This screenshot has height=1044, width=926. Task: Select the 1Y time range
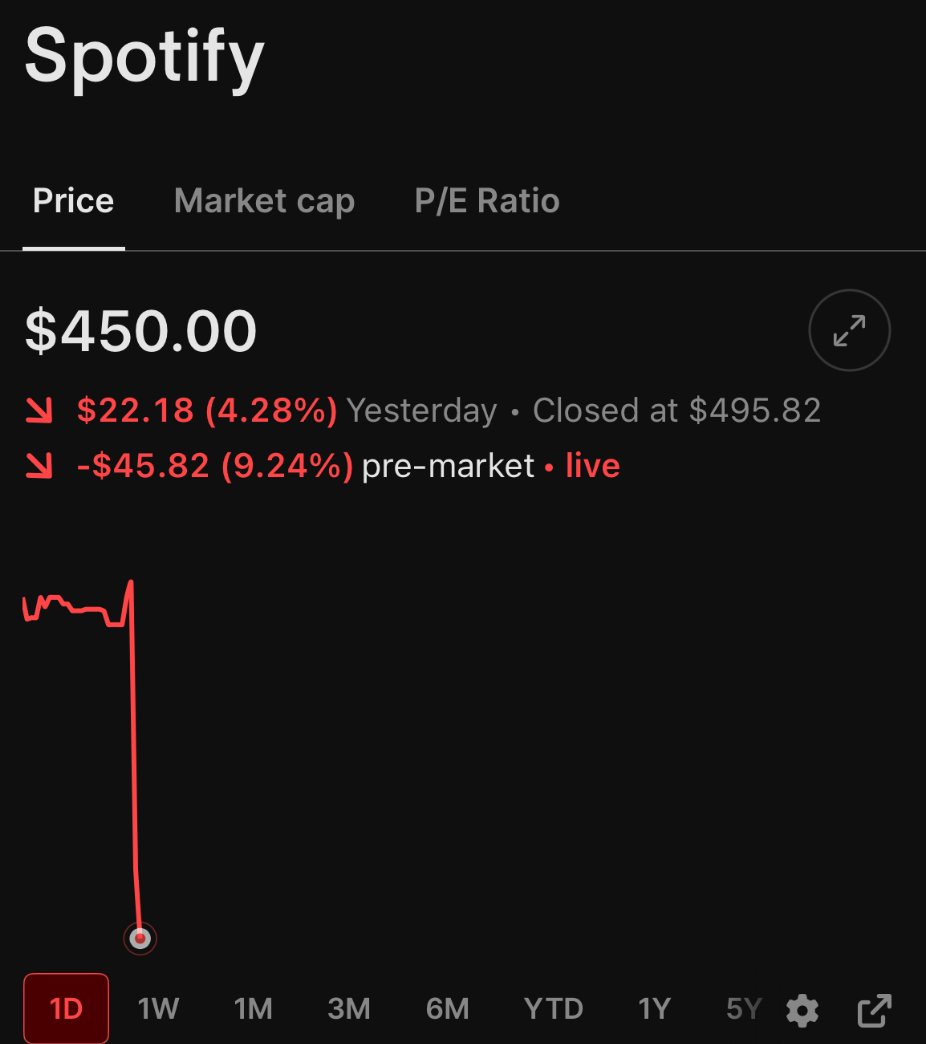click(x=654, y=1009)
